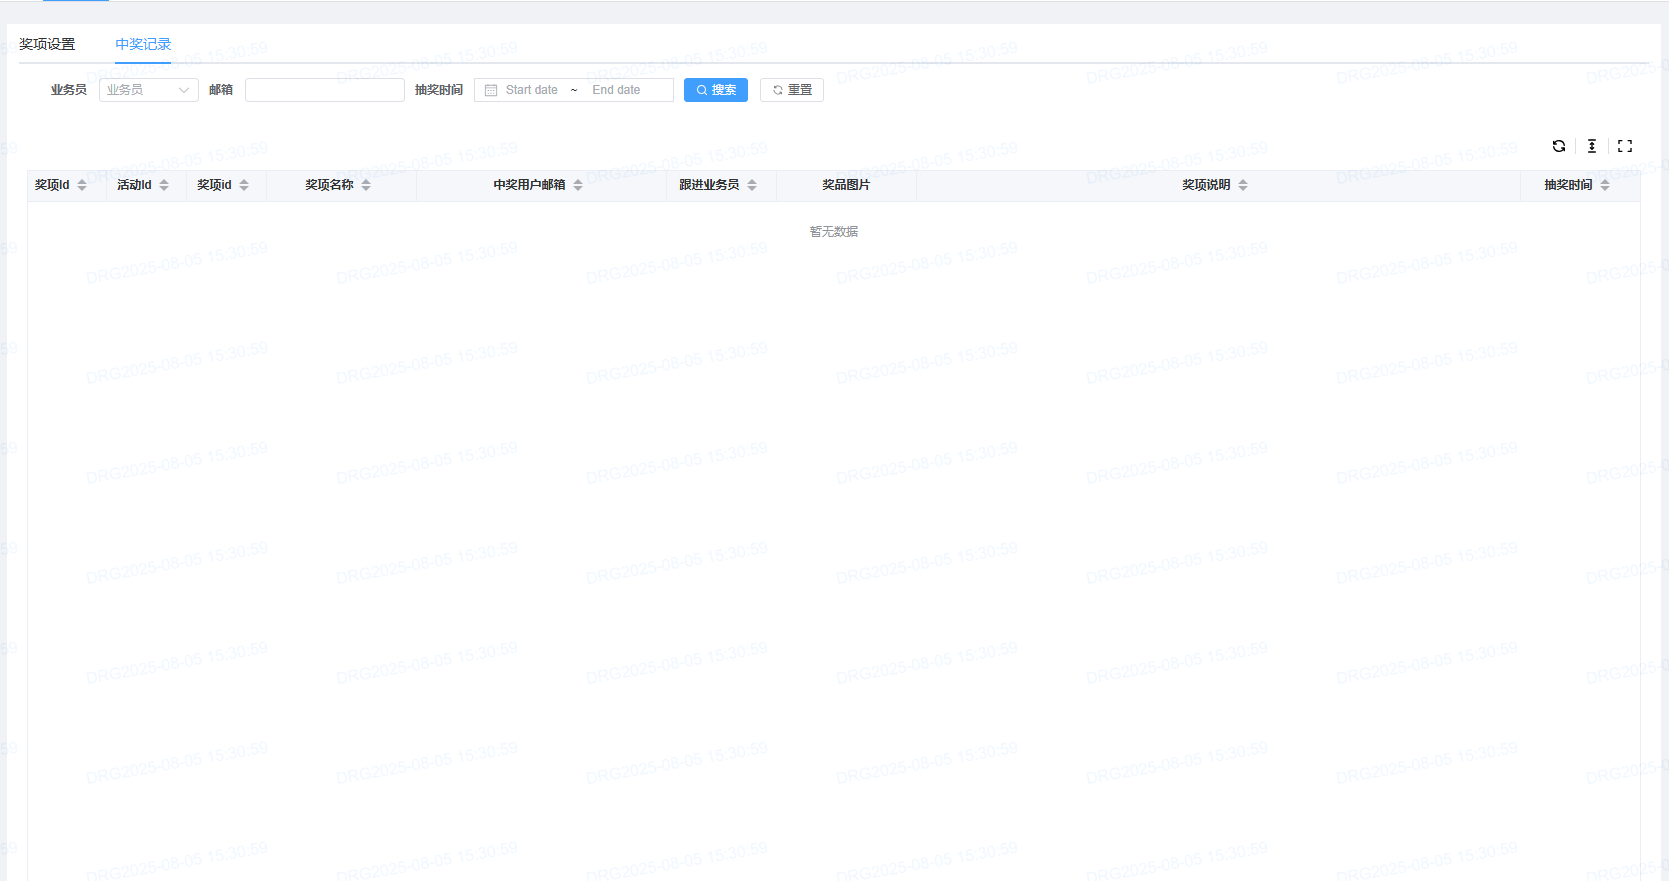Sort by 跟进业务员 column arrows
The height and width of the screenshot is (881, 1669).
click(x=752, y=185)
